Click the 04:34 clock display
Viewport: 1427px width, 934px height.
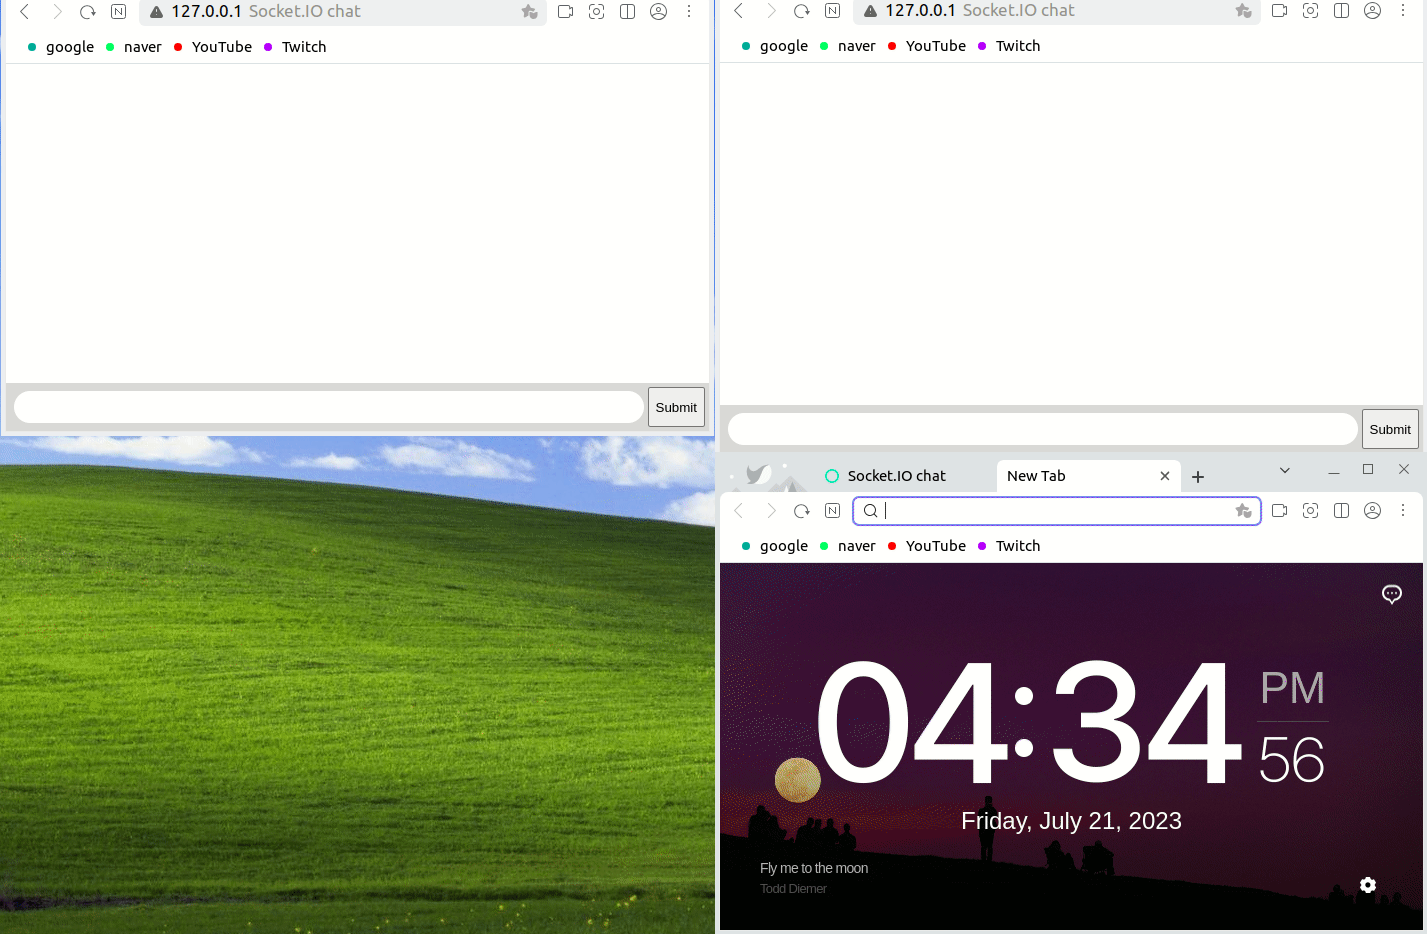[1030, 722]
